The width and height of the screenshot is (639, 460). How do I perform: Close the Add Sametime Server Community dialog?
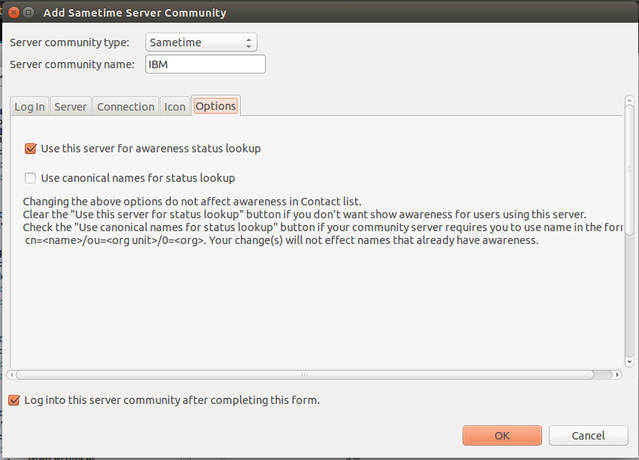tap(14, 13)
